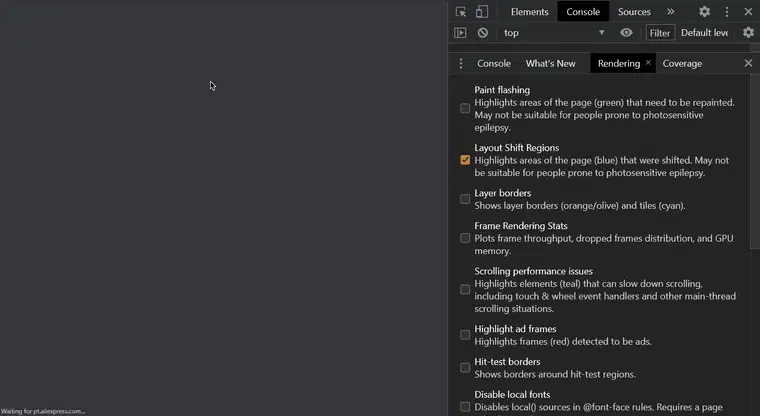This screenshot has height=416, width=760.
Task: Show the console sidebar icon
Action: (460, 32)
